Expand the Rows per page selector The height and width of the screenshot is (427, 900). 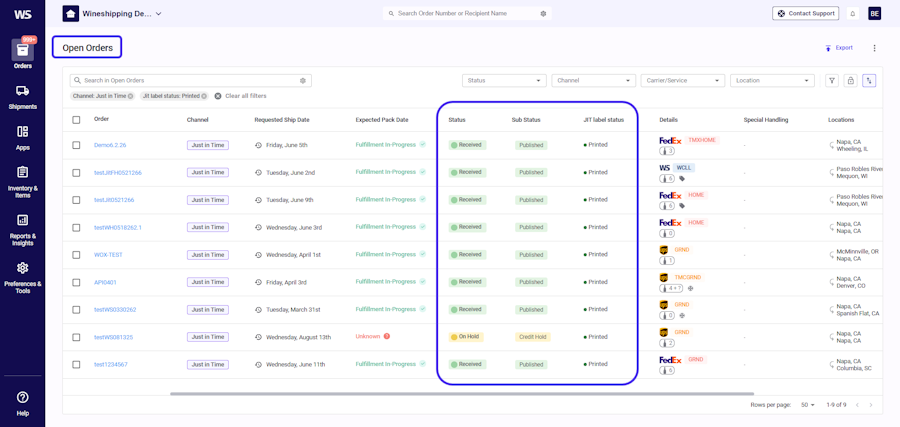(x=808, y=405)
